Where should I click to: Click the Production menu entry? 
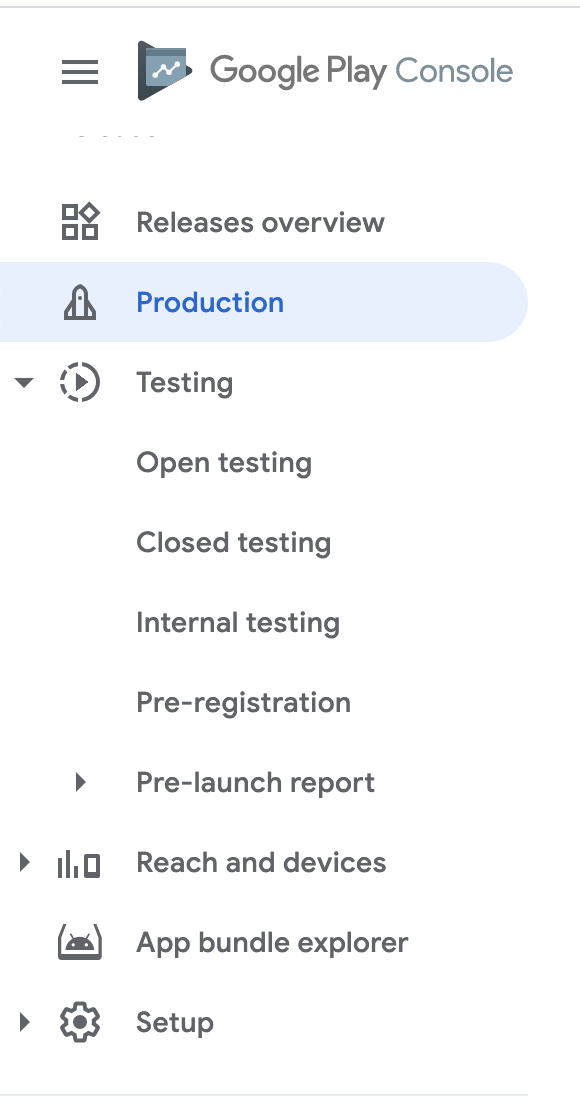[x=210, y=301]
